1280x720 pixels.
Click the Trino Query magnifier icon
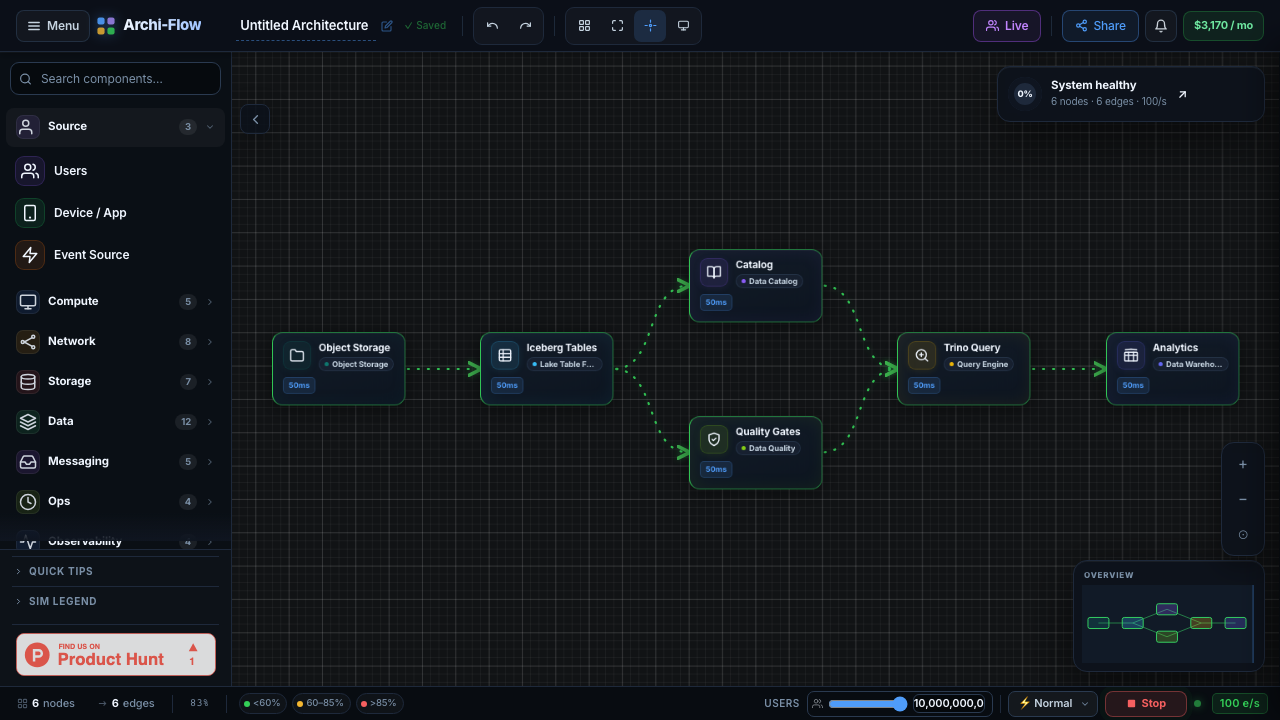[922, 356]
